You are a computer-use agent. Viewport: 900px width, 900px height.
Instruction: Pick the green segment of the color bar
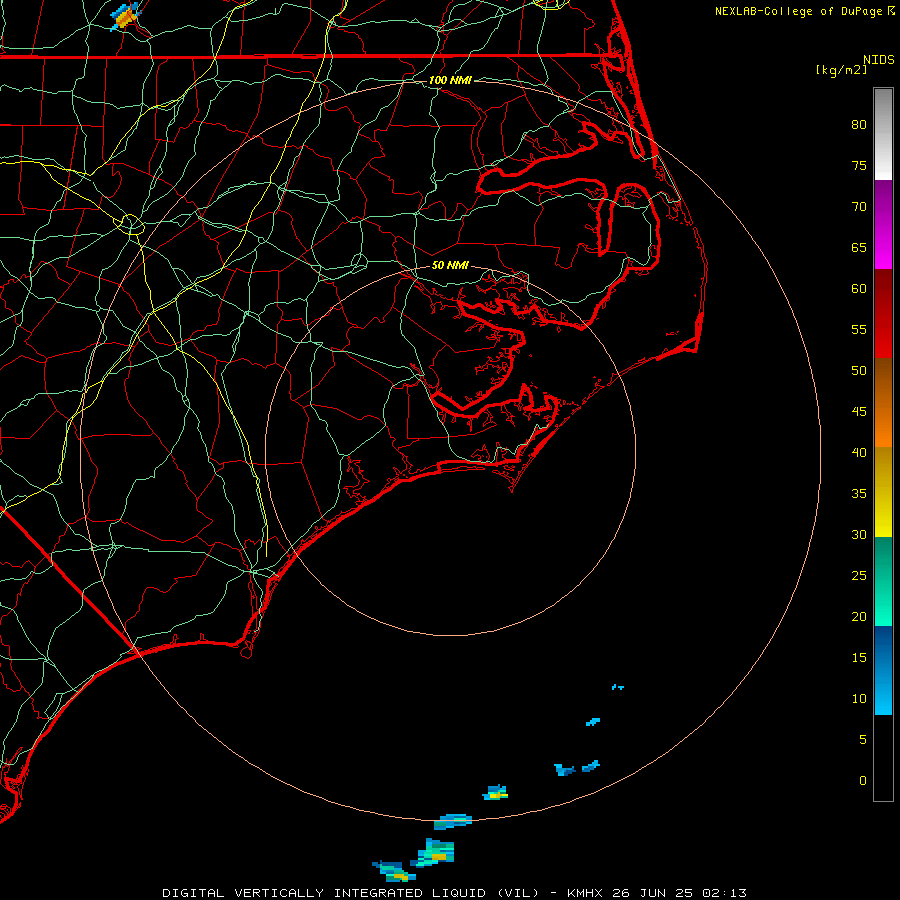click(883, 581)
